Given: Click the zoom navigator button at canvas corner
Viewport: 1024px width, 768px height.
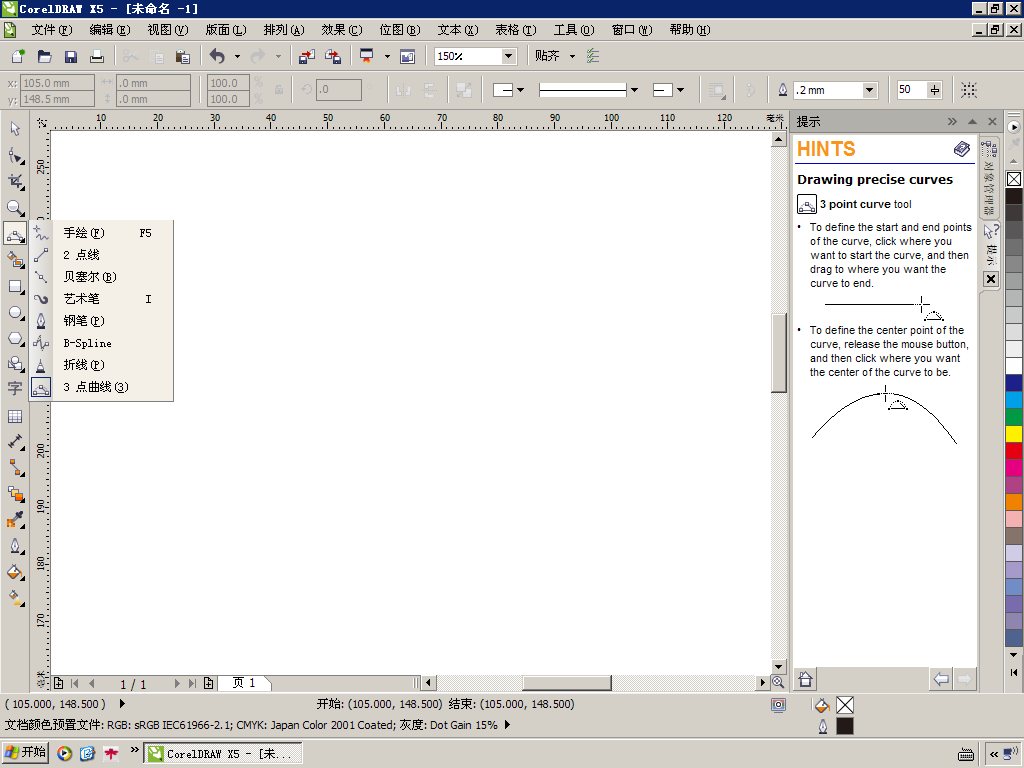Looking at the screenshot, I should [x=778, y=682].
